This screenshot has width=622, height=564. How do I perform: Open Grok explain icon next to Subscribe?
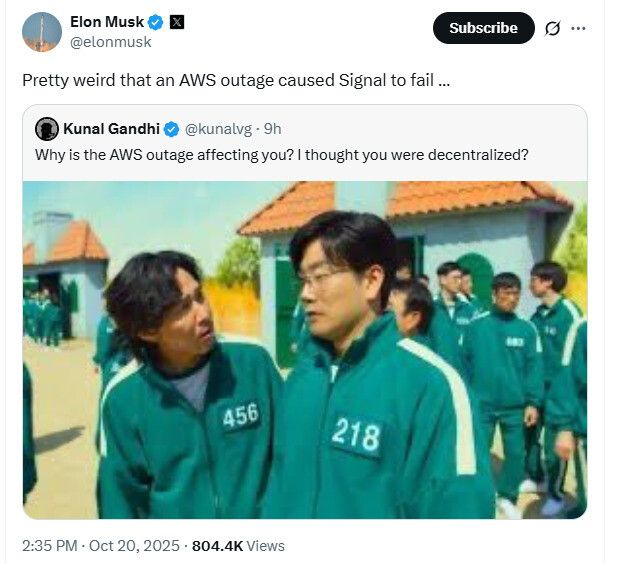(552, 28)
